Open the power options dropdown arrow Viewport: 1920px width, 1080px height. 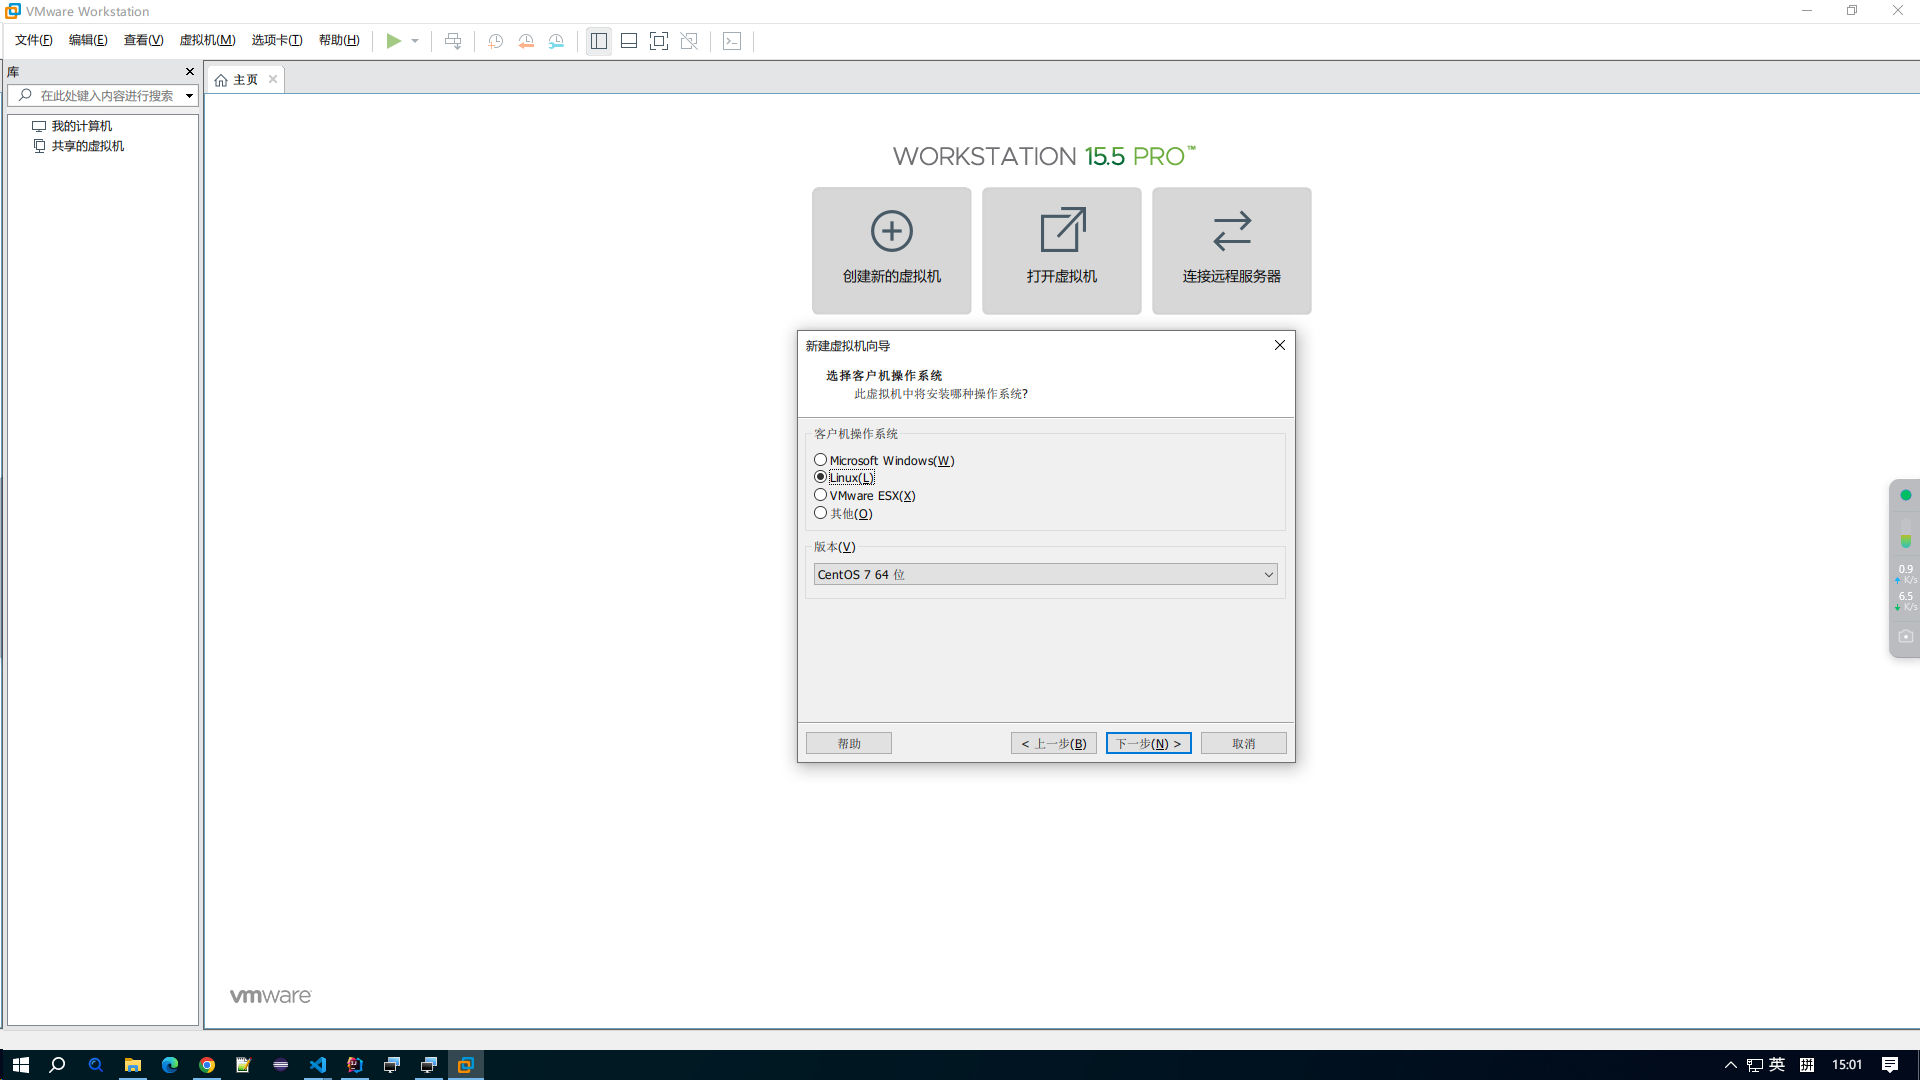[x=415, y=41]
